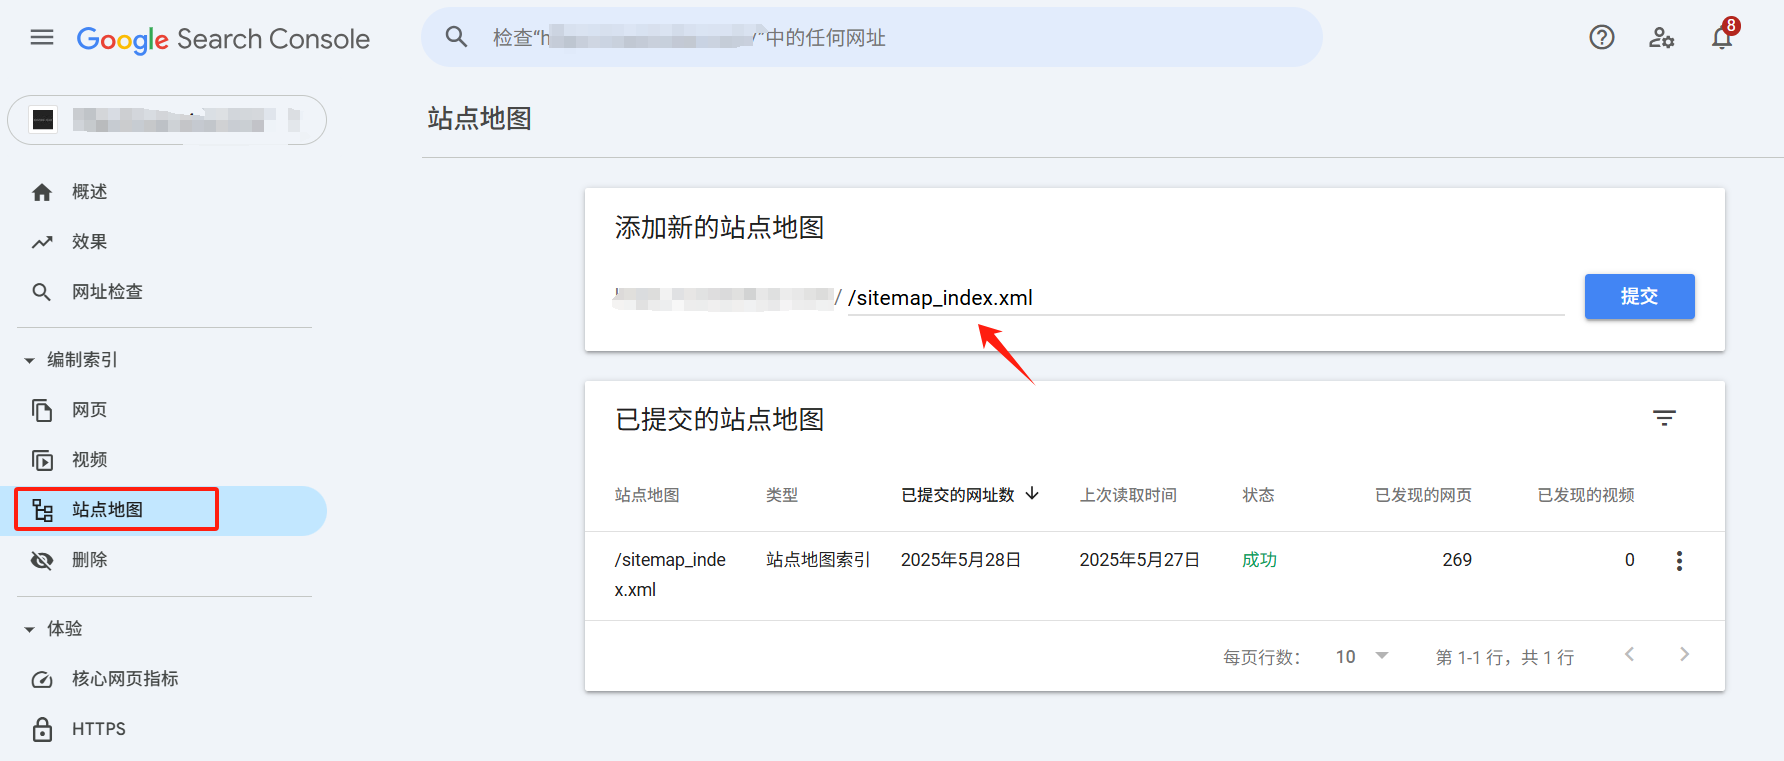This screenshot has height=761, width=1784.
Task: Click the URL inspection search bar
Action: (870, 38)
